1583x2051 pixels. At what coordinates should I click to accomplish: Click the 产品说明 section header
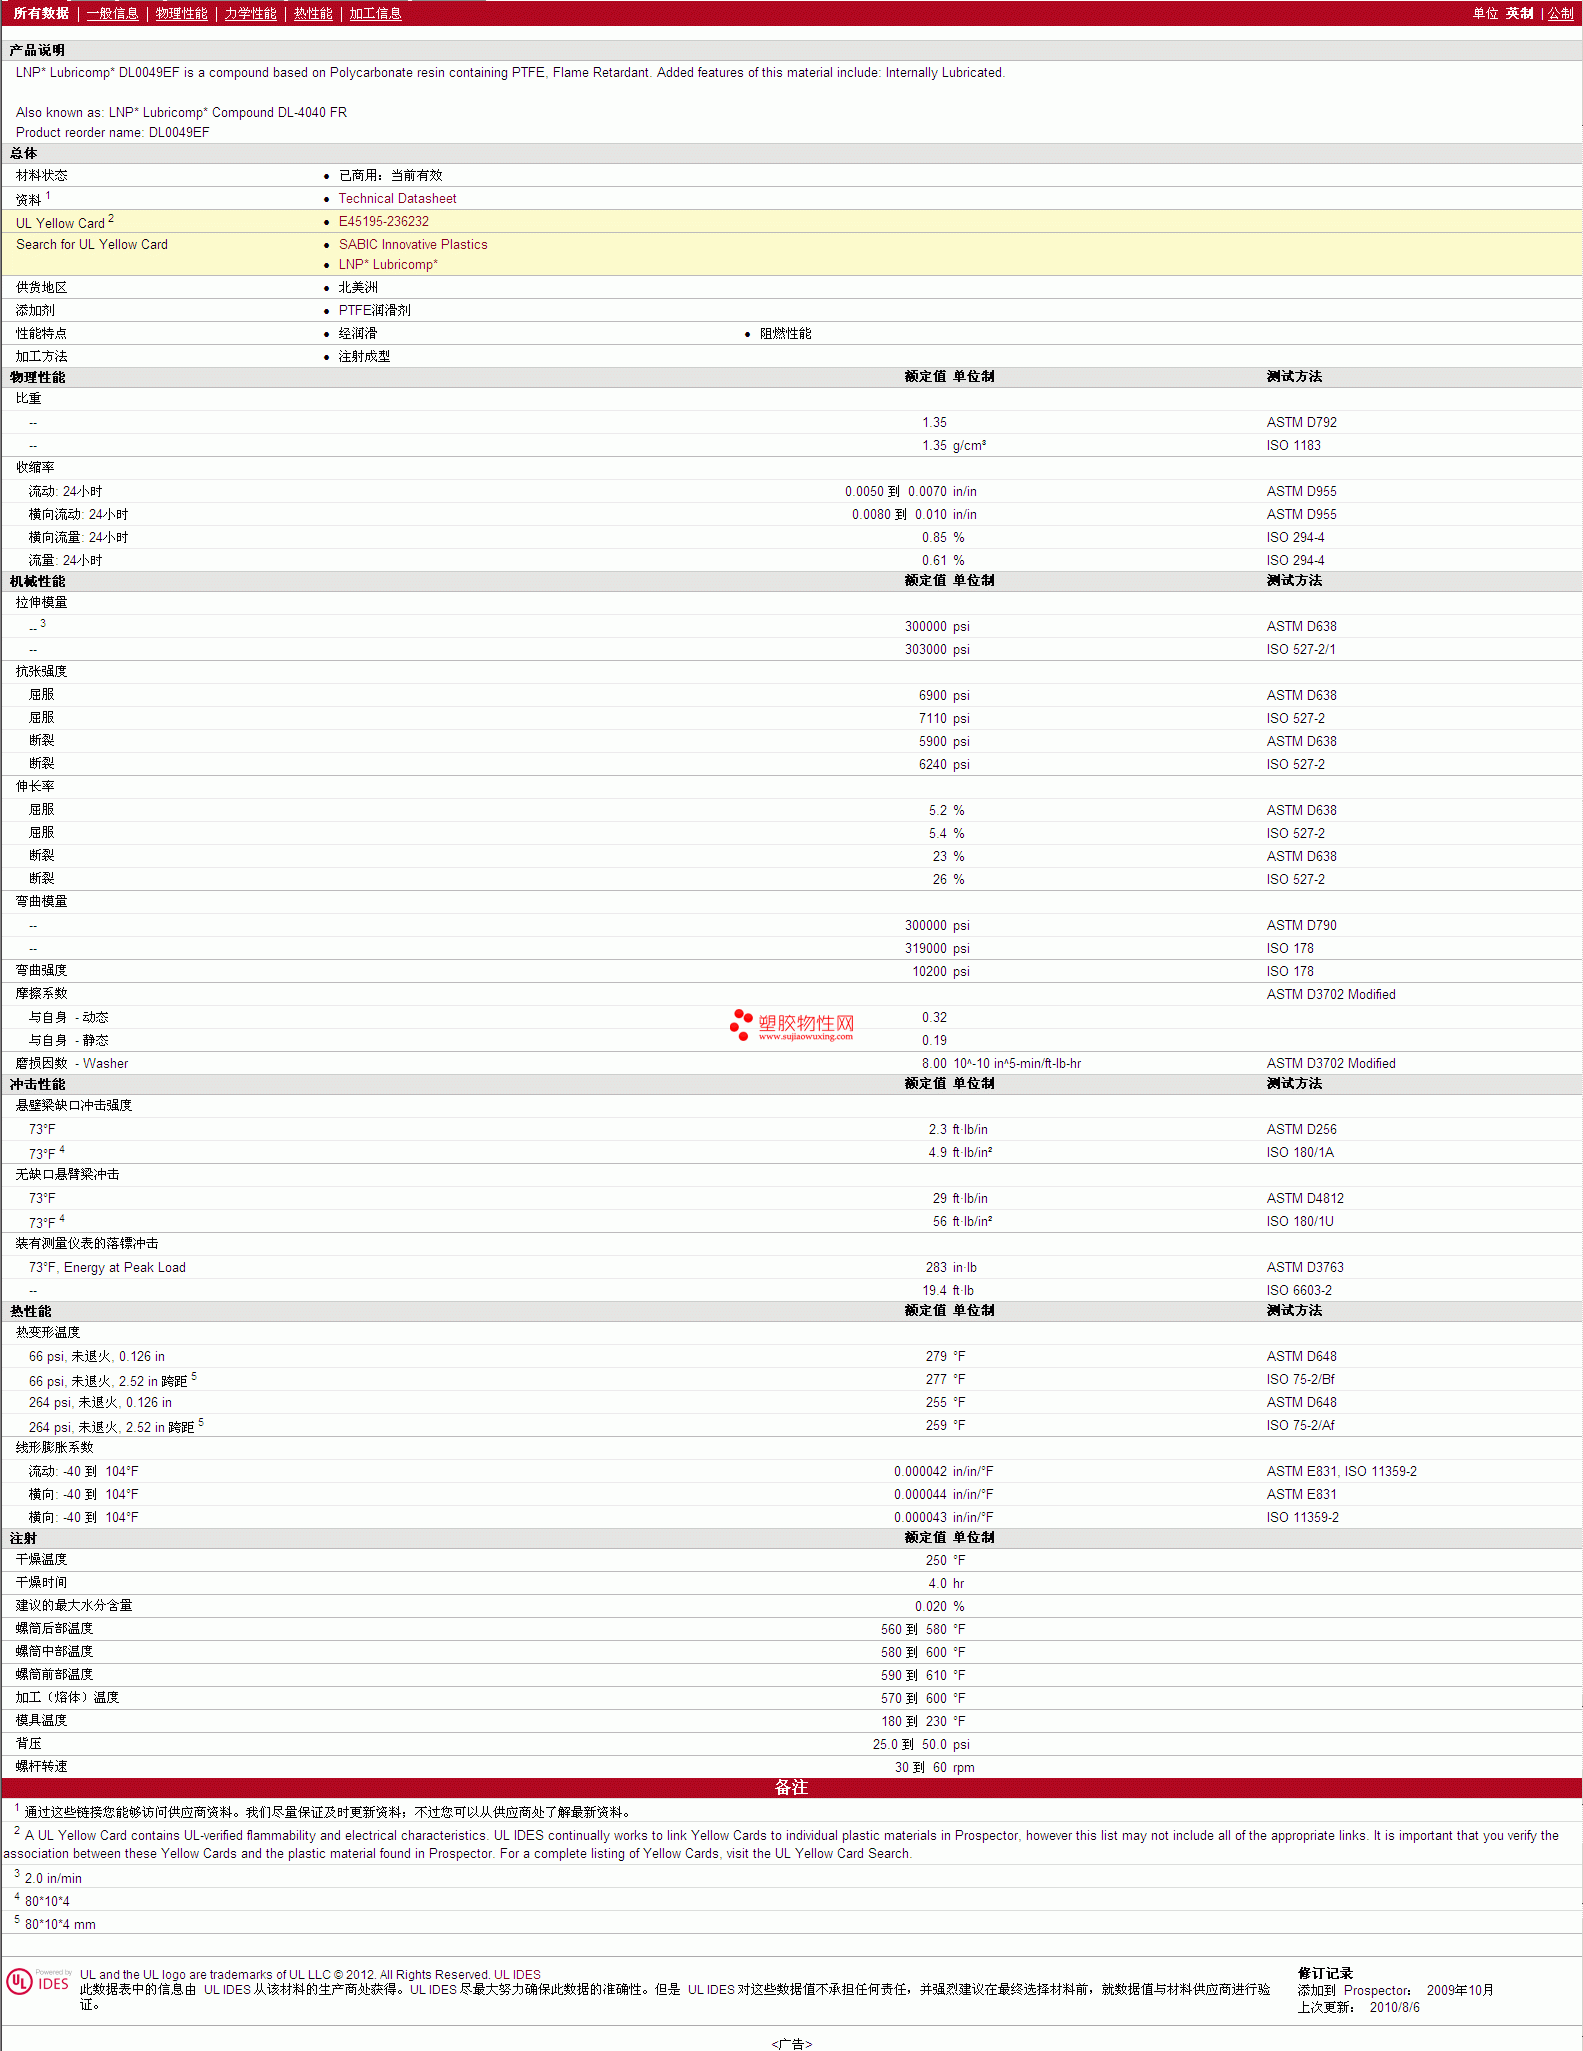point(37,50)
